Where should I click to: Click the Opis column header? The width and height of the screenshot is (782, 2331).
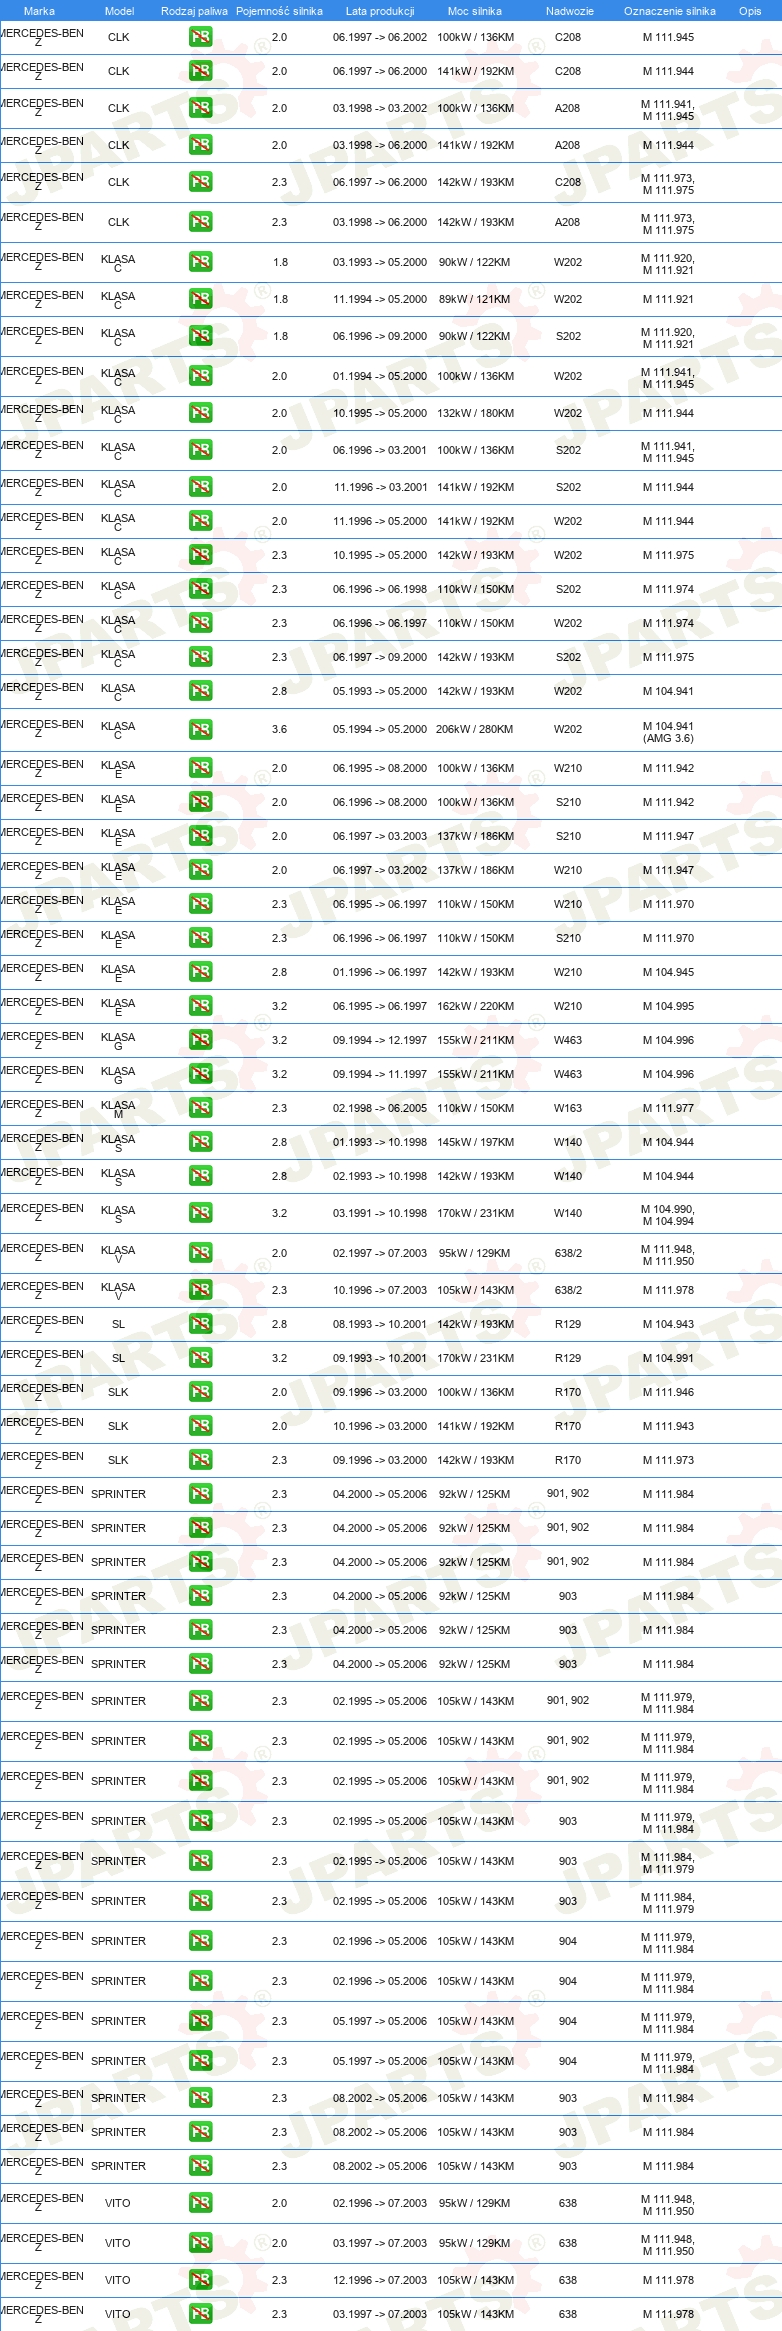pos(750,11)
